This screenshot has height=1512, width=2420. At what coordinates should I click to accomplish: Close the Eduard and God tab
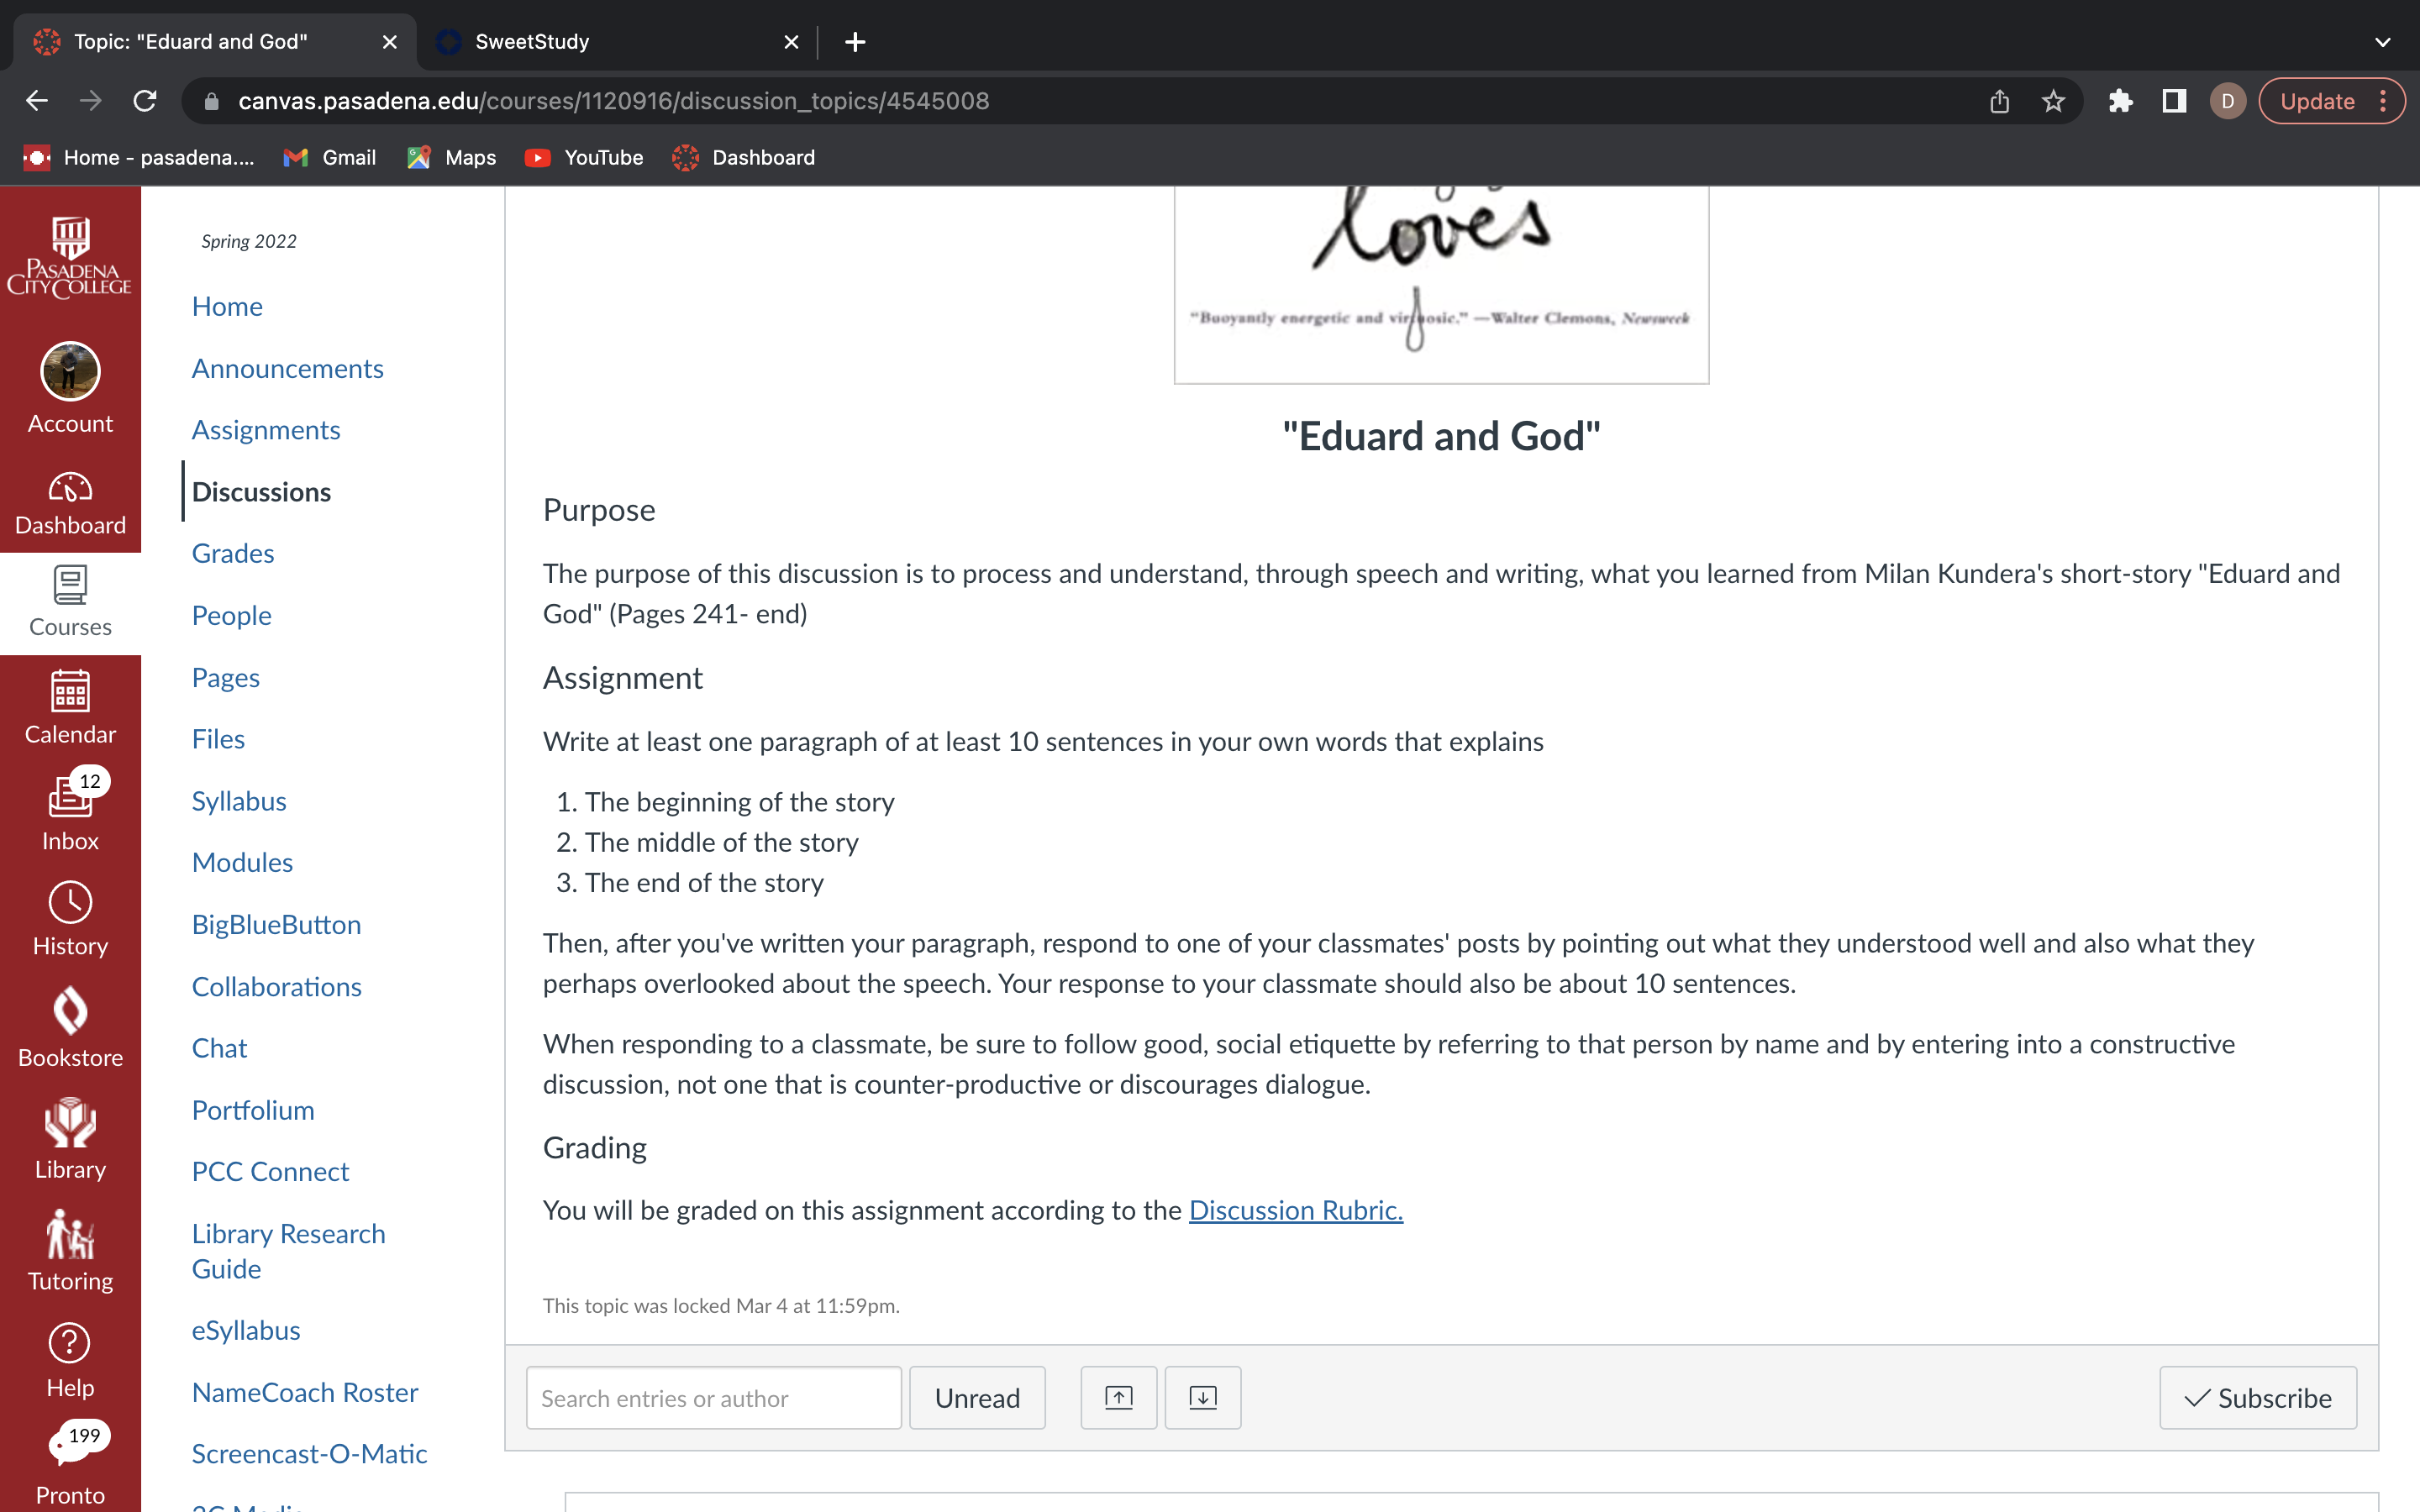click(390, 42)
